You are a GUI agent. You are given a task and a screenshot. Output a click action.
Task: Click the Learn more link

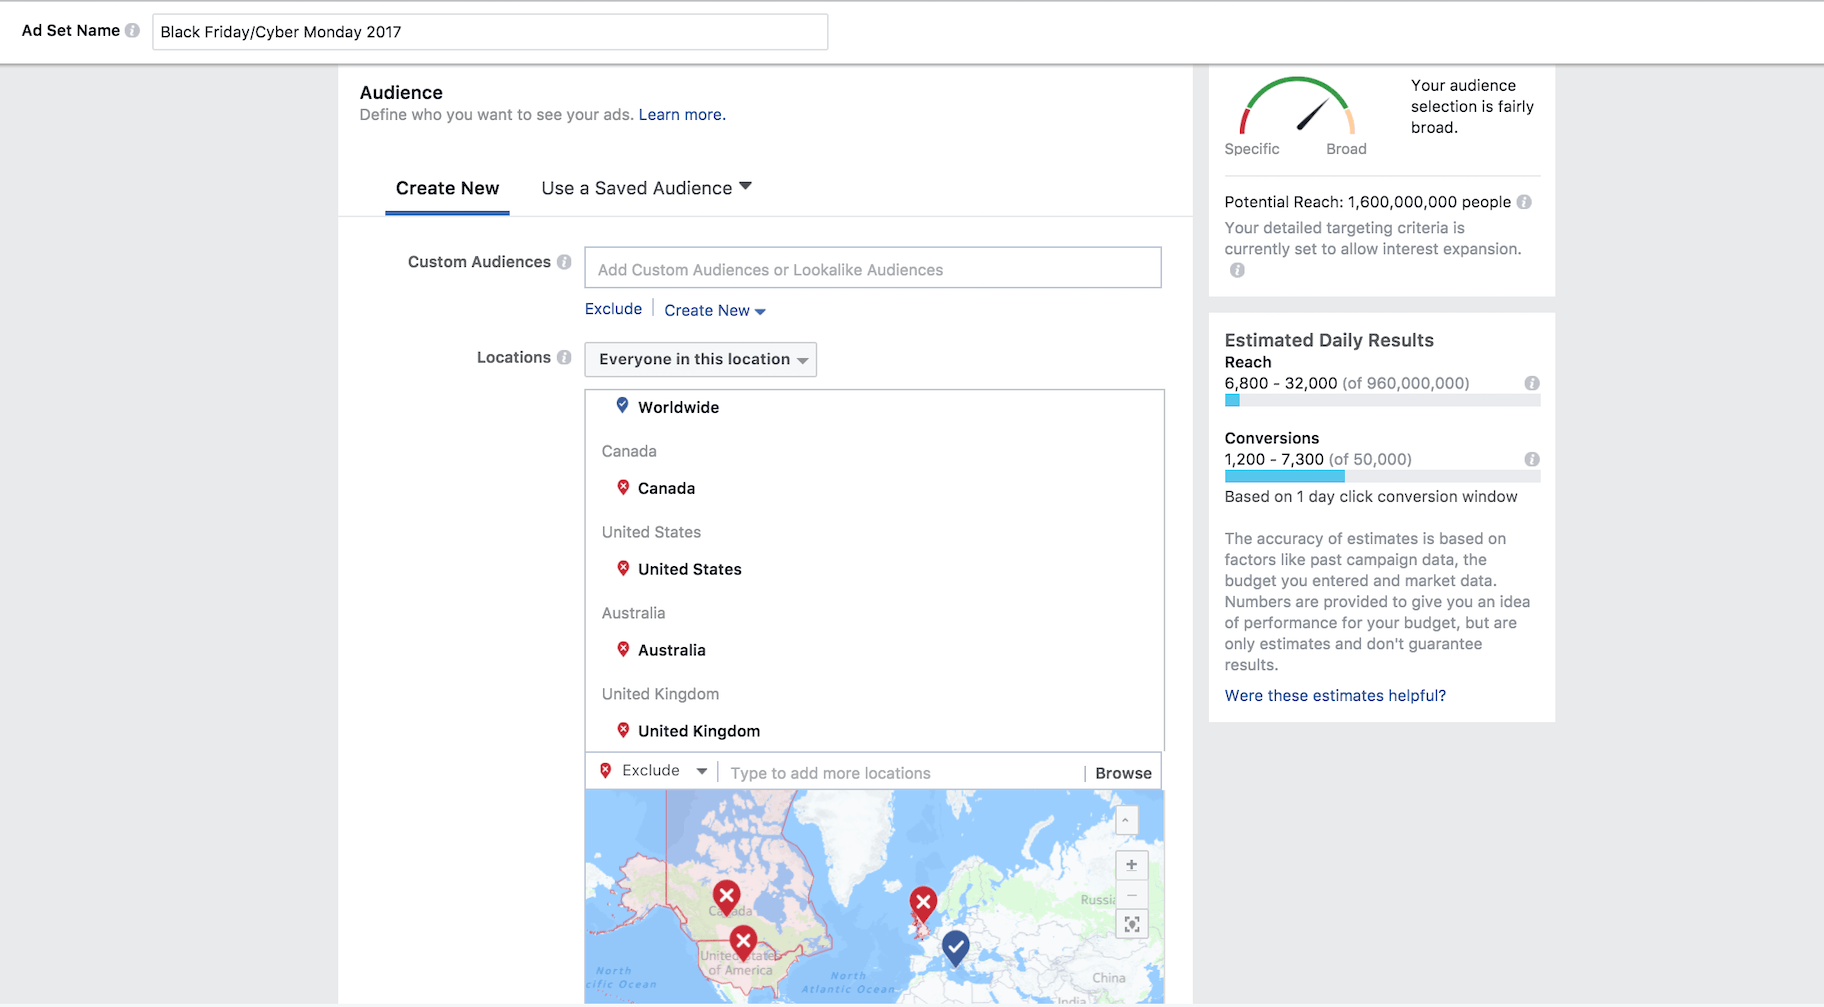click(x=682, y=115)
